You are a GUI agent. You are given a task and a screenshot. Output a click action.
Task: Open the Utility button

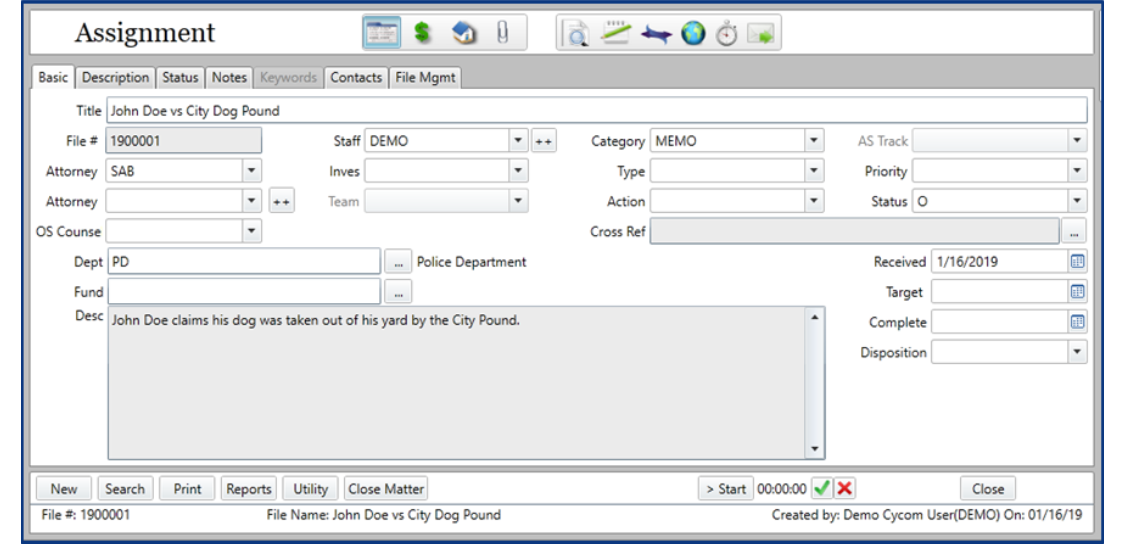(311, 489)
